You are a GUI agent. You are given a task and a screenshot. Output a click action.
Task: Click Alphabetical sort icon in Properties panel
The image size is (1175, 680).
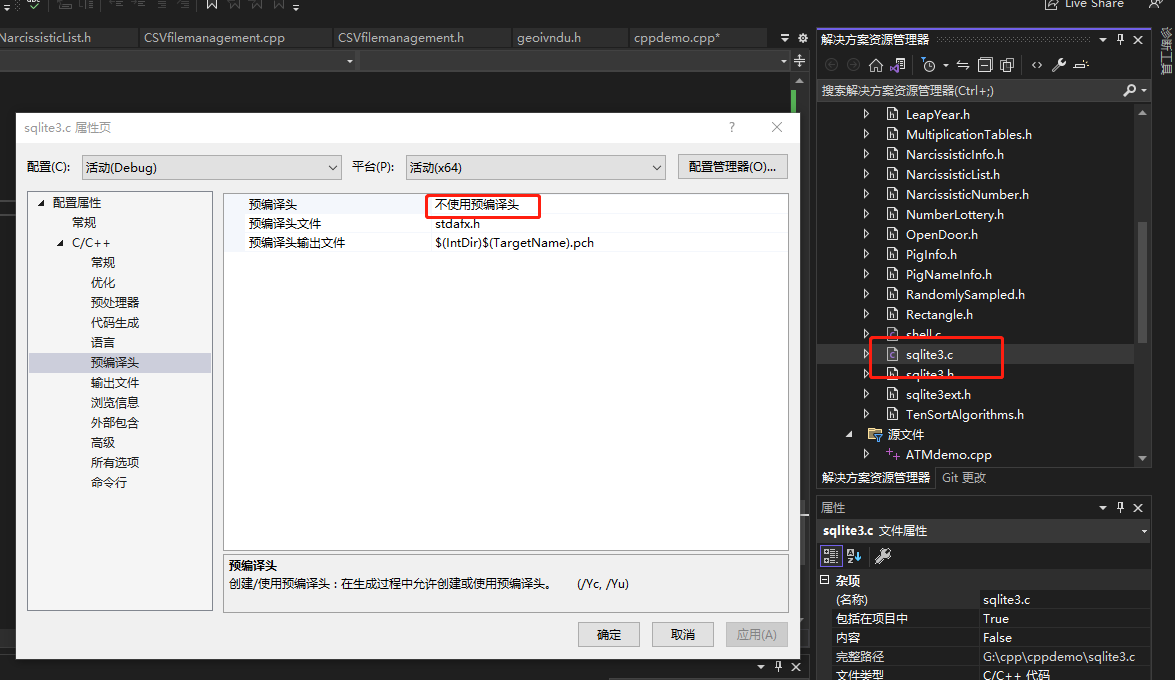(x=854, y=556)
